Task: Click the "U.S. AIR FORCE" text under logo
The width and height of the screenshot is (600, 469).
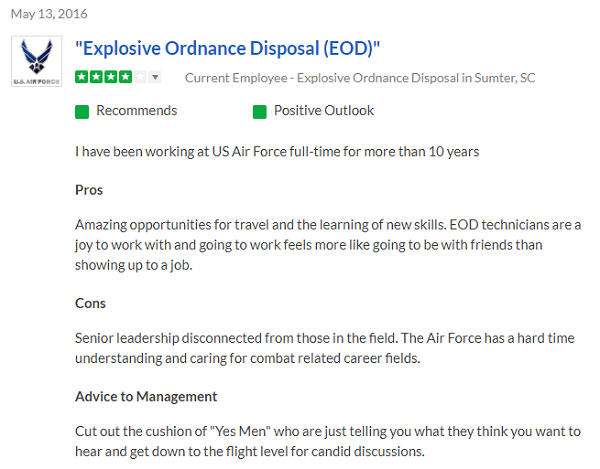Action: click(x=35, y=81)
